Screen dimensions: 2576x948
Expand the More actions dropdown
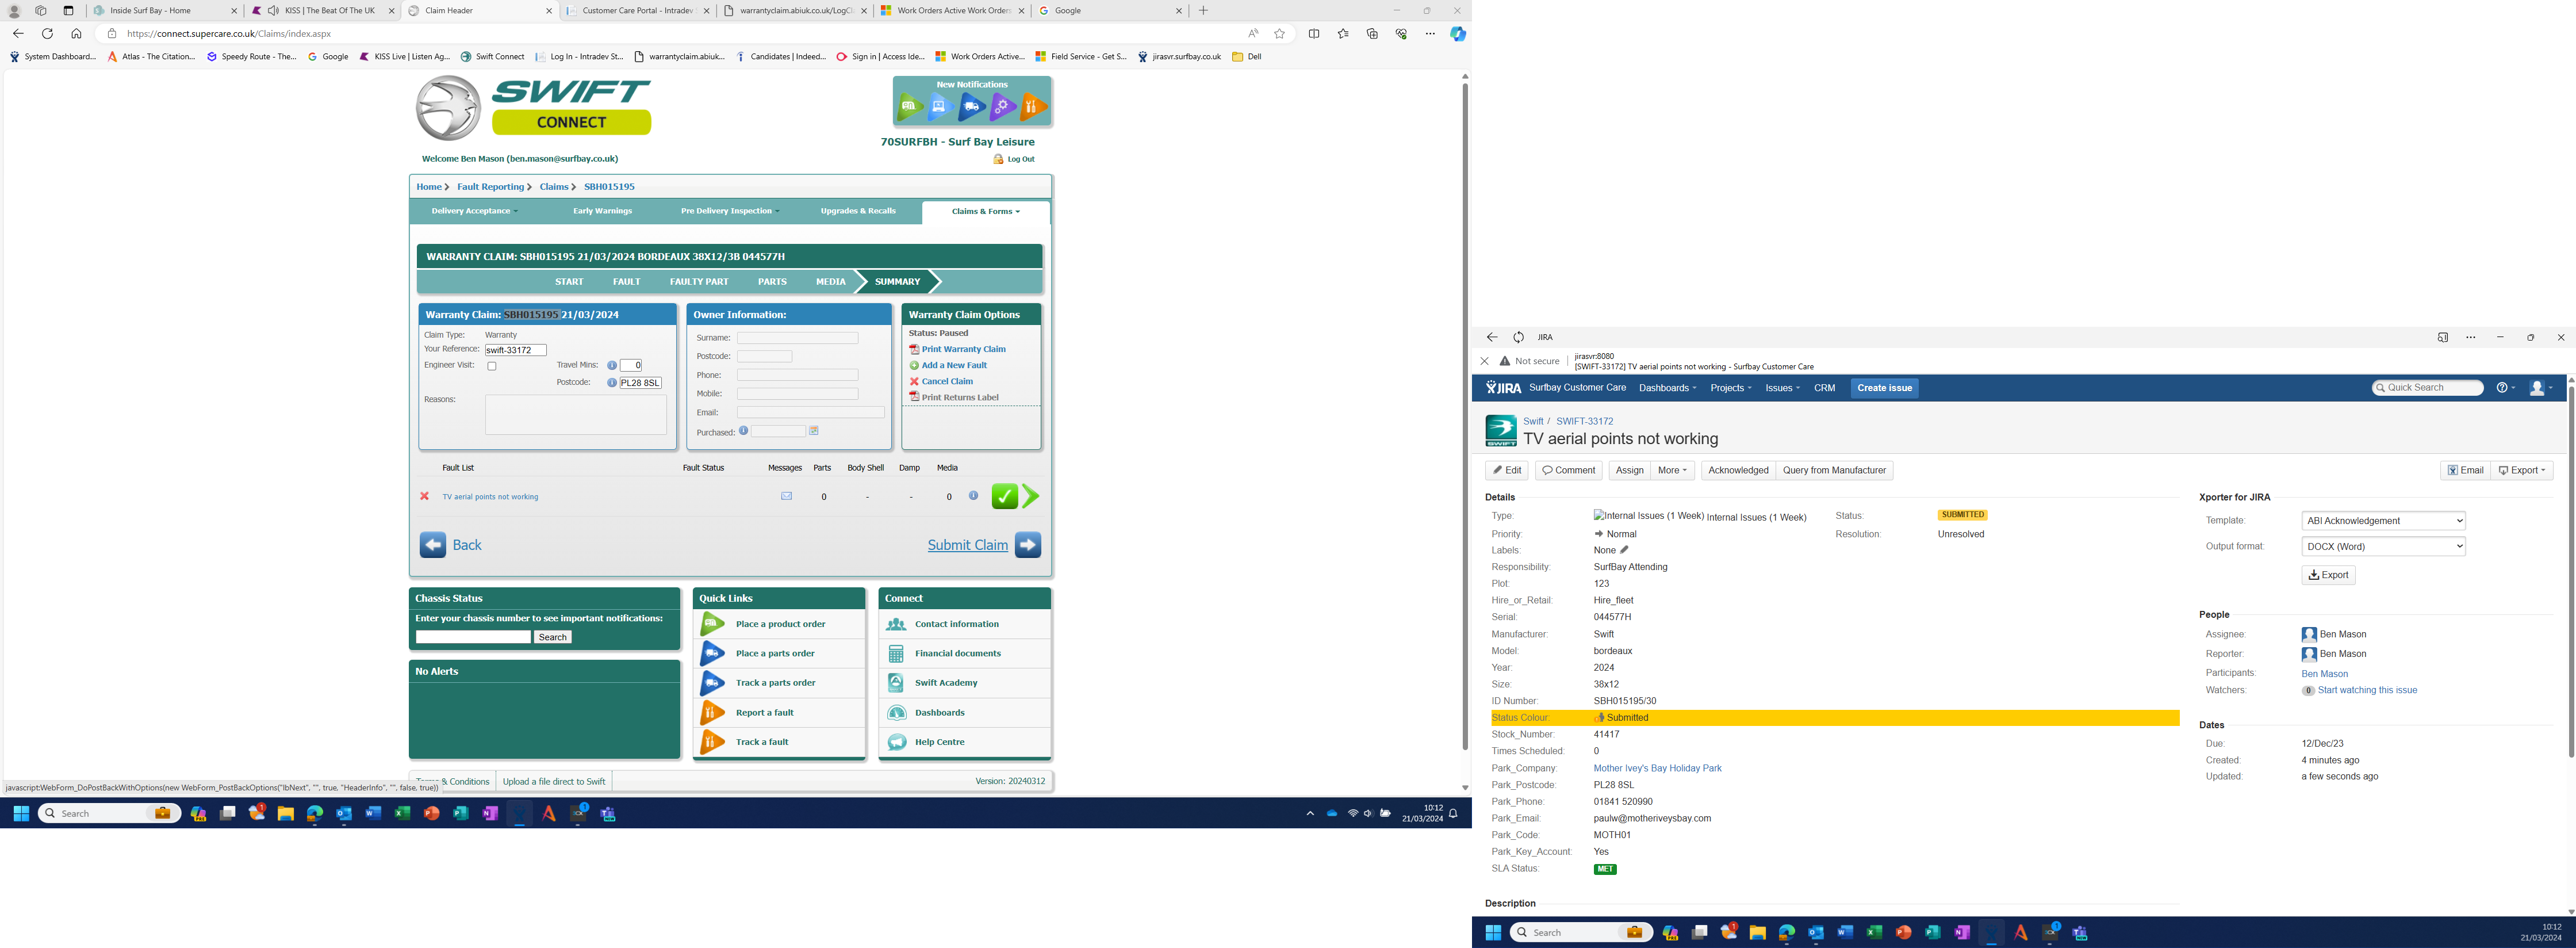click(1672, 470)
